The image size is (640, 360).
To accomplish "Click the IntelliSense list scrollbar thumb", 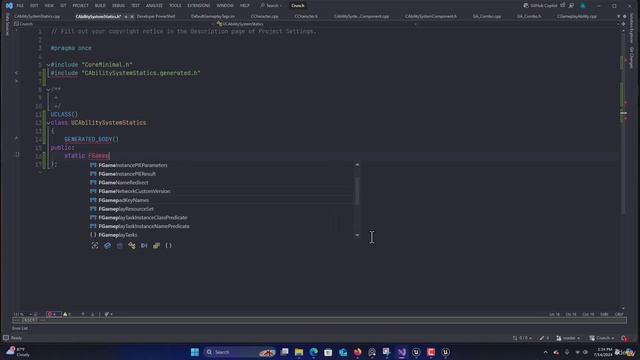I will coord(357,191).
